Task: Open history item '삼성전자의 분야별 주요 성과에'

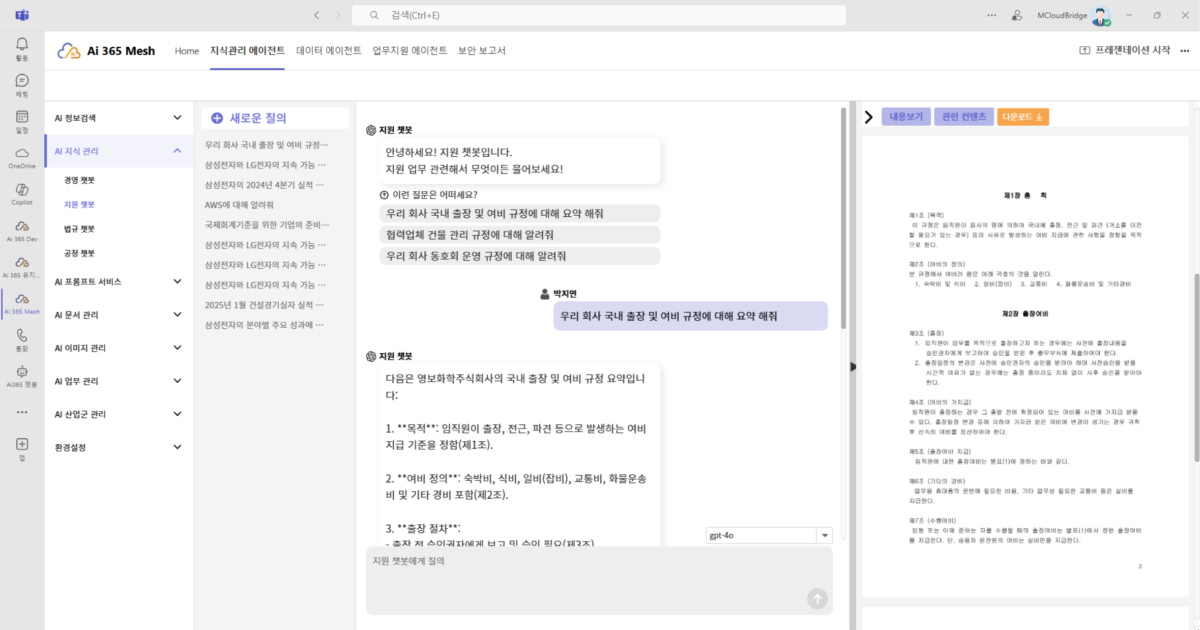Action: click(x=266, y=325)
